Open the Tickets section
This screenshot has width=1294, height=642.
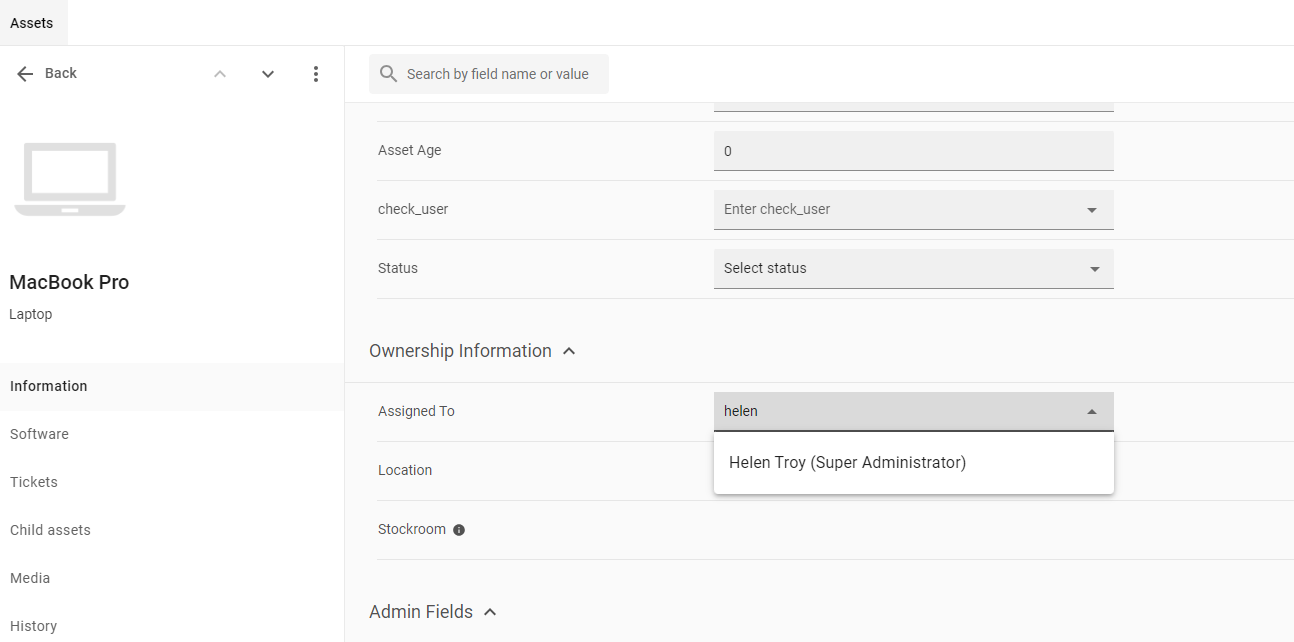point(34,482)
